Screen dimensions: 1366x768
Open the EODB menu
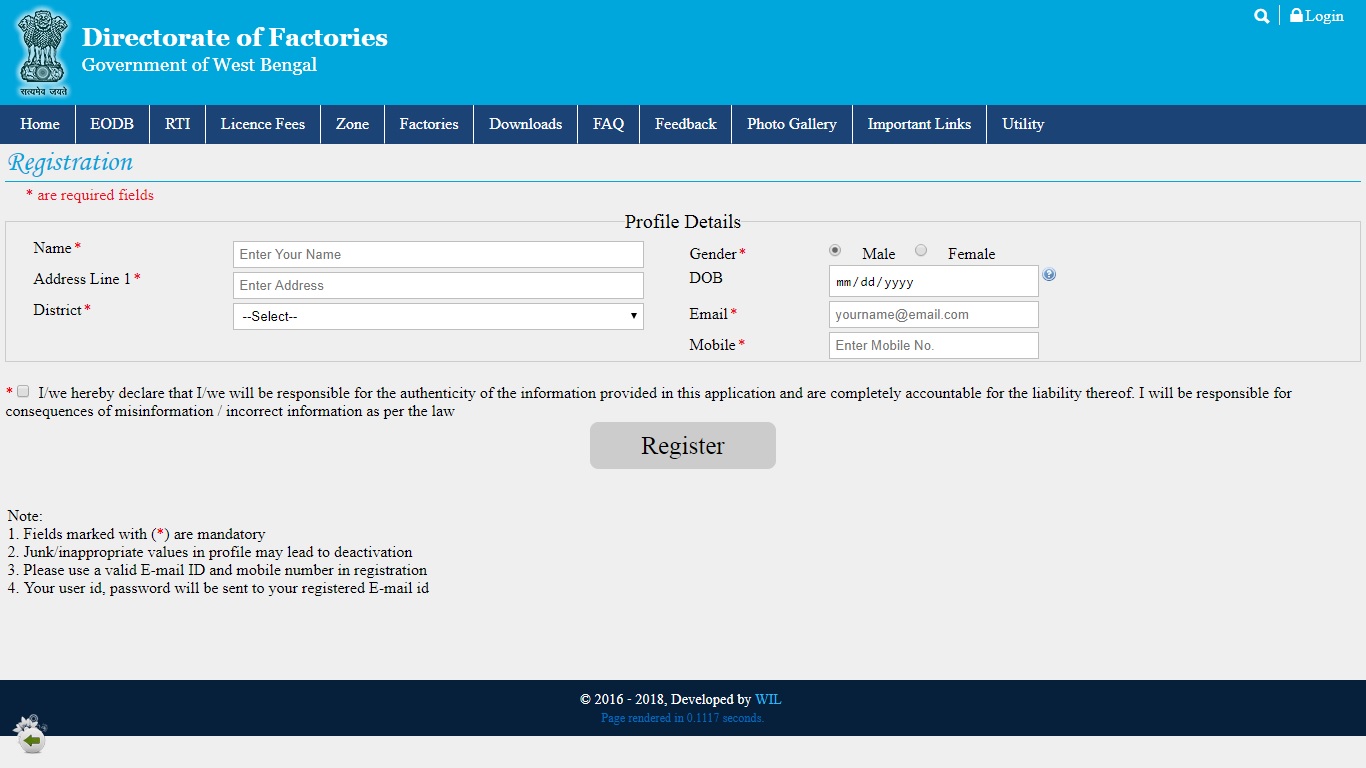112,124
